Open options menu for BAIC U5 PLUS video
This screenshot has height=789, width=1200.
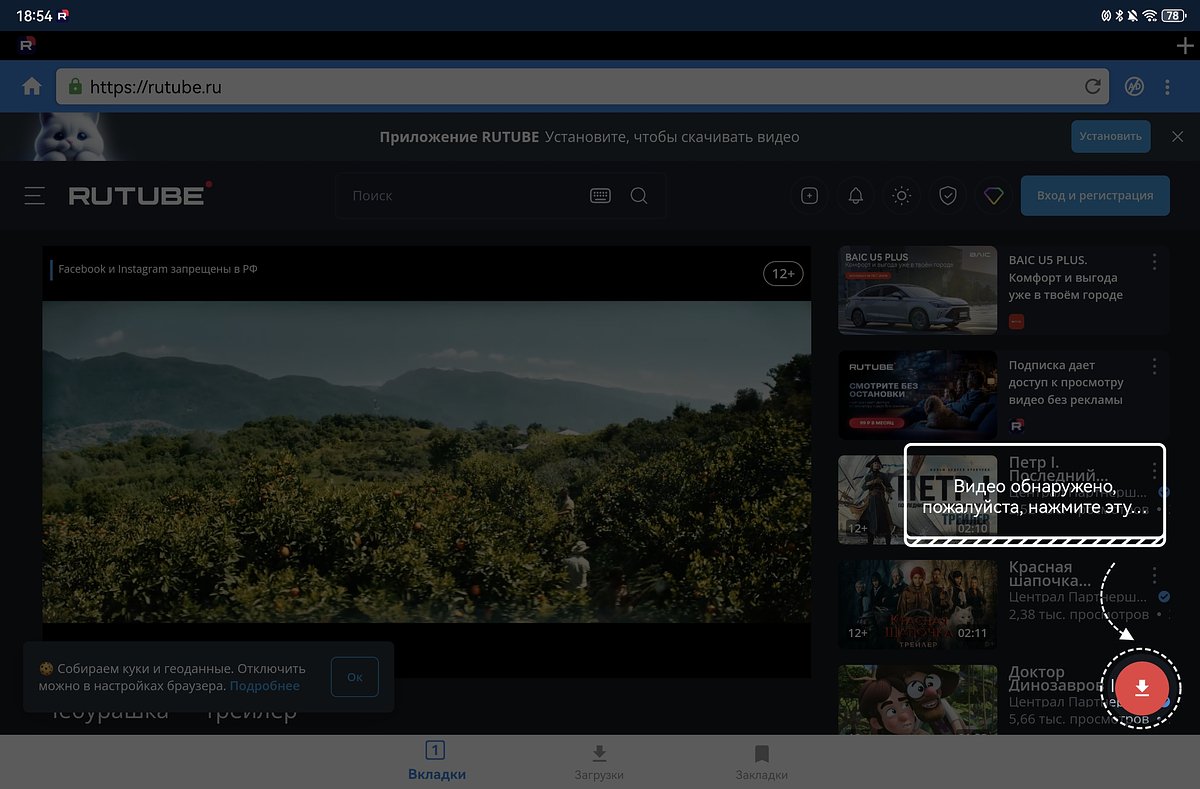(1154, 261)
